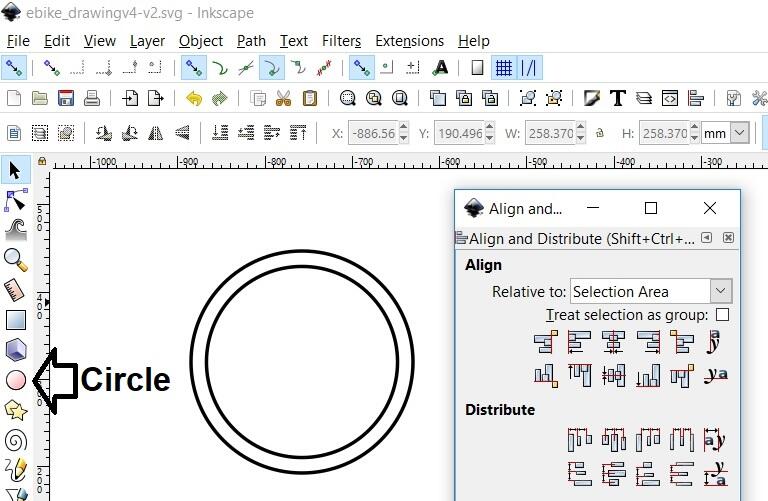
Task: Click the guides lock icon by ruler
Action: [x=42, y=161]
